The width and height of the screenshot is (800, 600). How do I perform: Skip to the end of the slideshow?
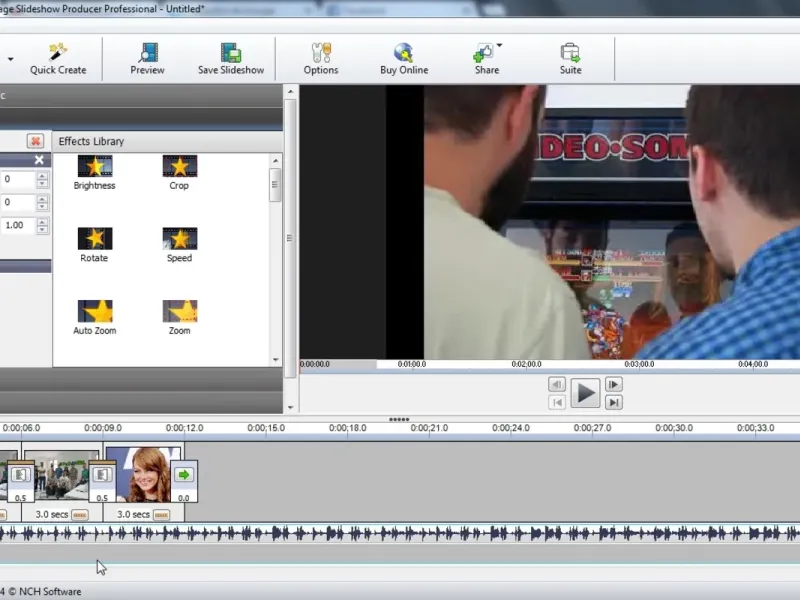tap(614, 402)
